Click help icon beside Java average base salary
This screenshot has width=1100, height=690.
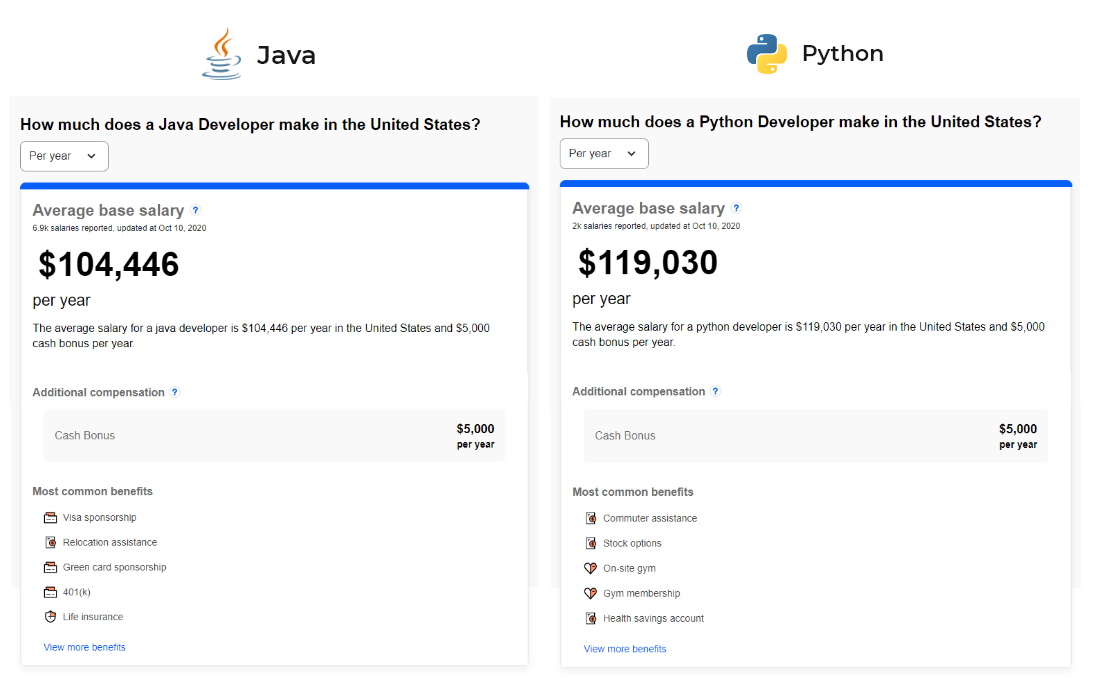click(196, 211)
